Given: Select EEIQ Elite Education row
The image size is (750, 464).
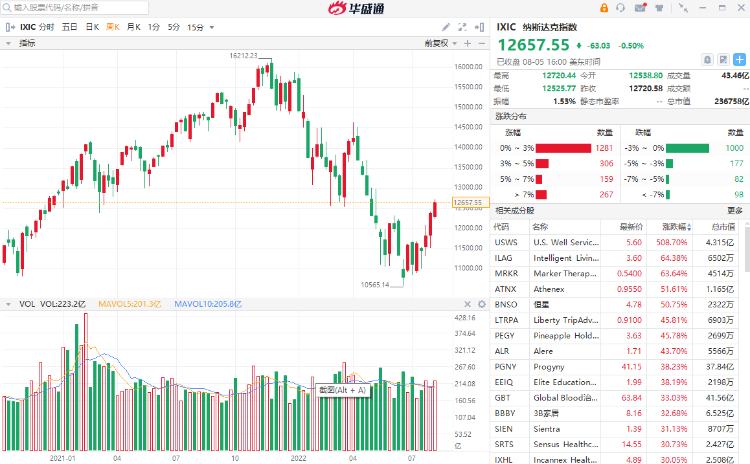Looking at the screenshot, I should 615,382.
